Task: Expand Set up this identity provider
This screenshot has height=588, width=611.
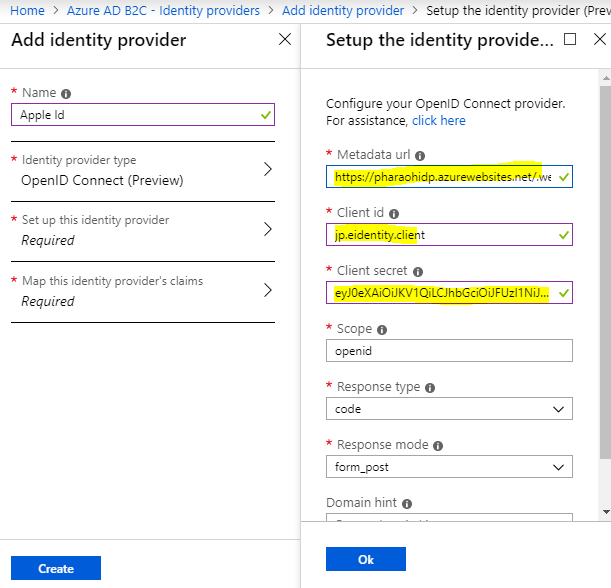Action: click(143, 231)
